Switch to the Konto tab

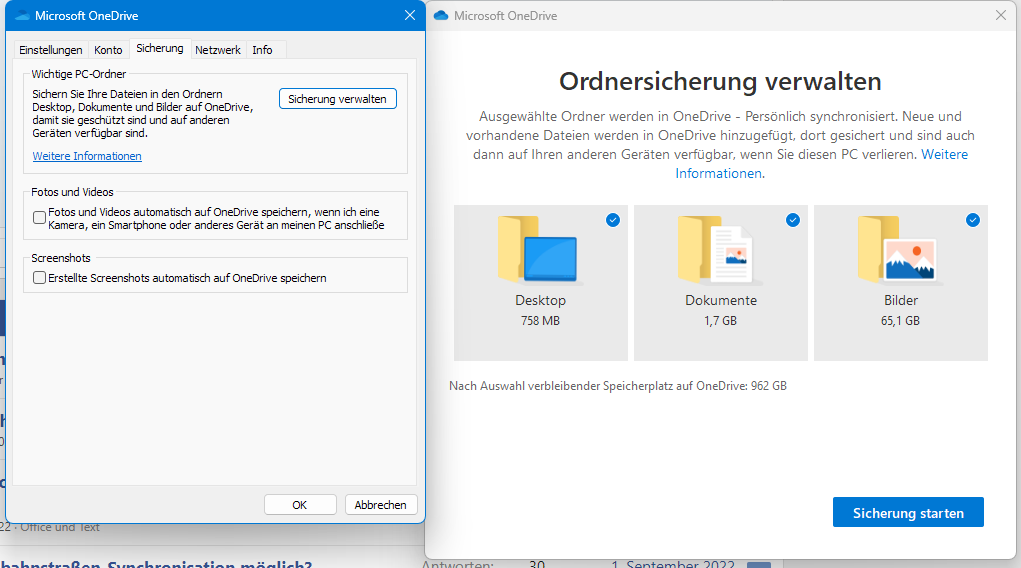click(x=108, y=50)
